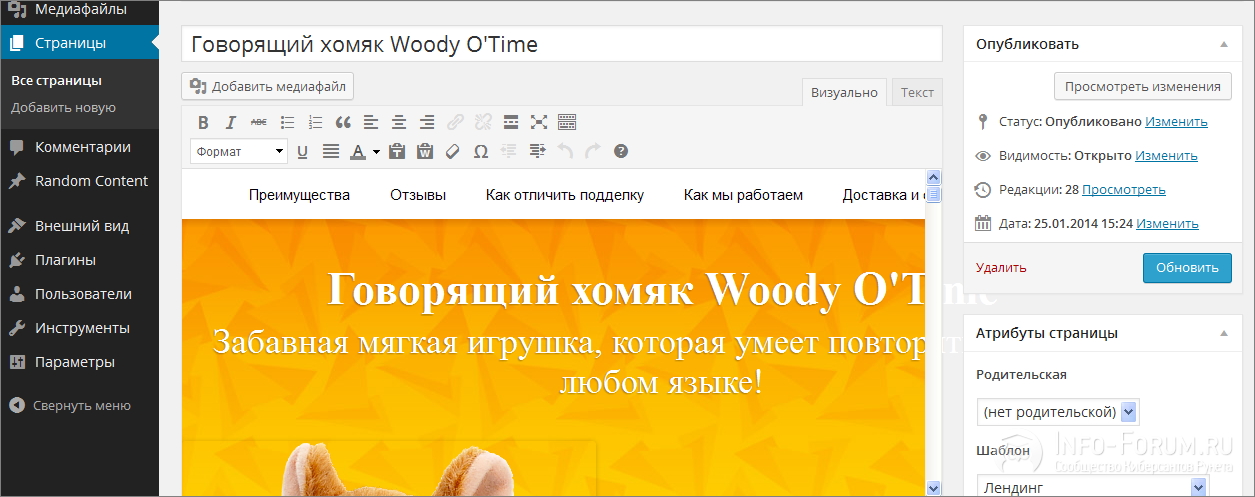Click Преимущества in the page navigation

(299, 195)
